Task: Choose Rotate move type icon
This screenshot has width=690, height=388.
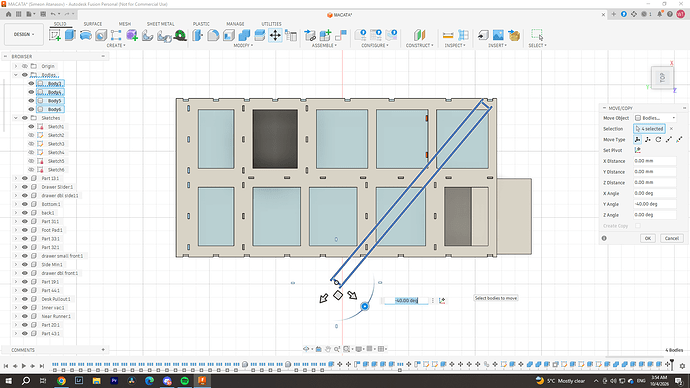Action: click(658, 139)
